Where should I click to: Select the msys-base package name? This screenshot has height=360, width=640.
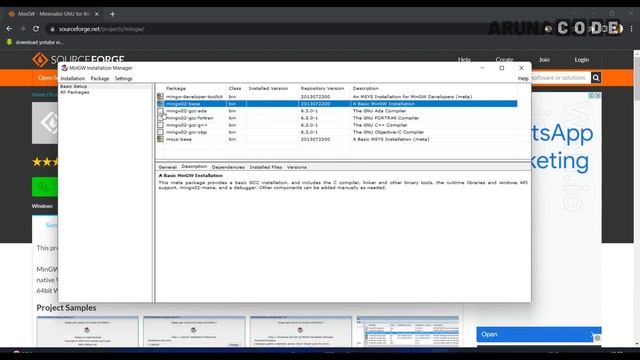pyautogui.click(x=179, y=139)
